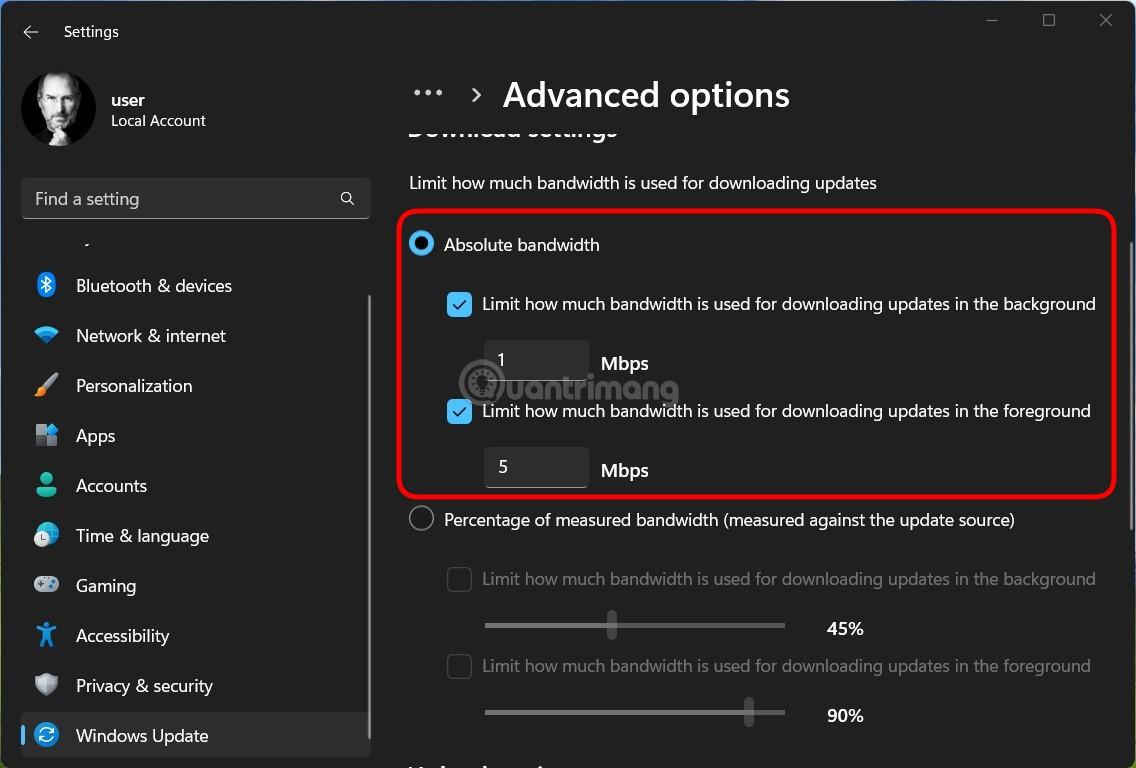Open the Privacy & security shield icon

pyautogui.click(x=46, y=685)
